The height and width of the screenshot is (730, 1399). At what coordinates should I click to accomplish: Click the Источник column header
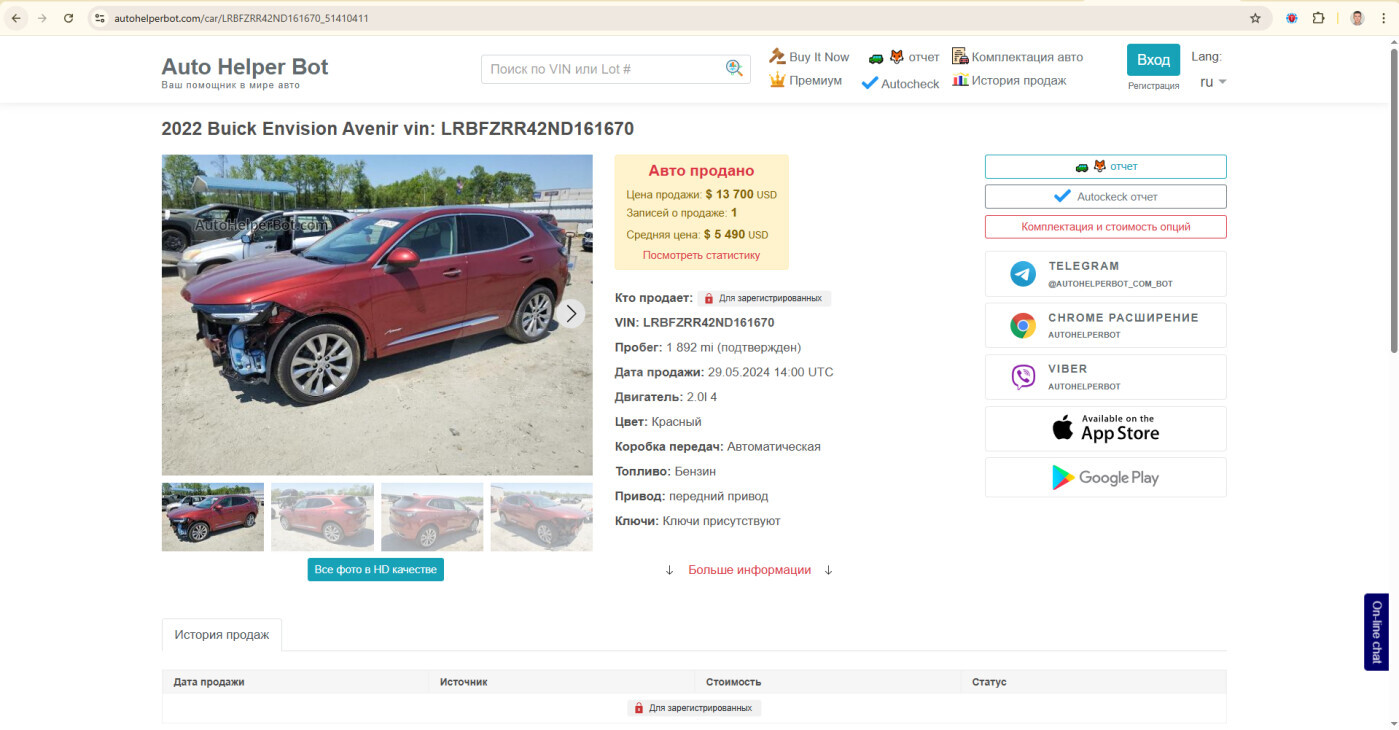[x=463, y=682]
